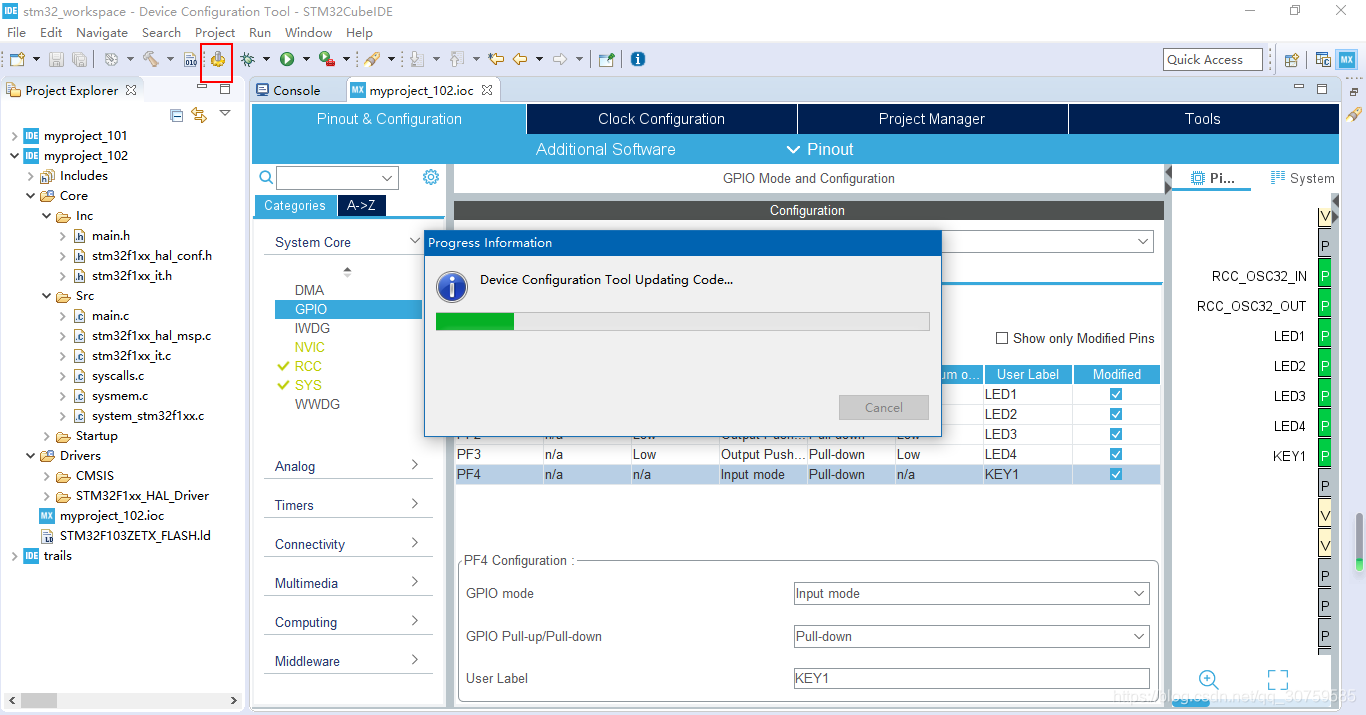This screenshot has width=1366, height=715.
Task: Click the Build hammer icon
Action: click(x=150, y=60)
